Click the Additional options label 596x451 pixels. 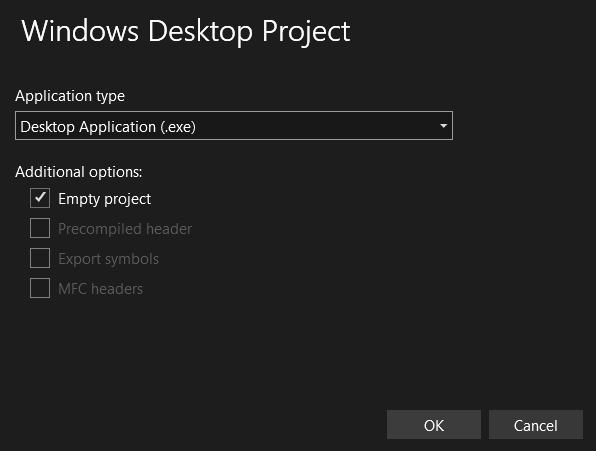[79, 172]
